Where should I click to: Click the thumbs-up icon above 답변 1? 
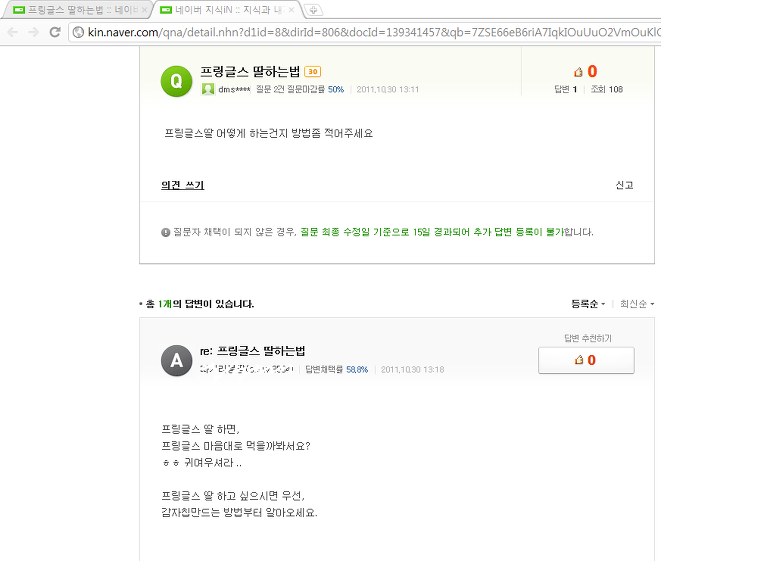pyautogui.click(x=578, y=72)
